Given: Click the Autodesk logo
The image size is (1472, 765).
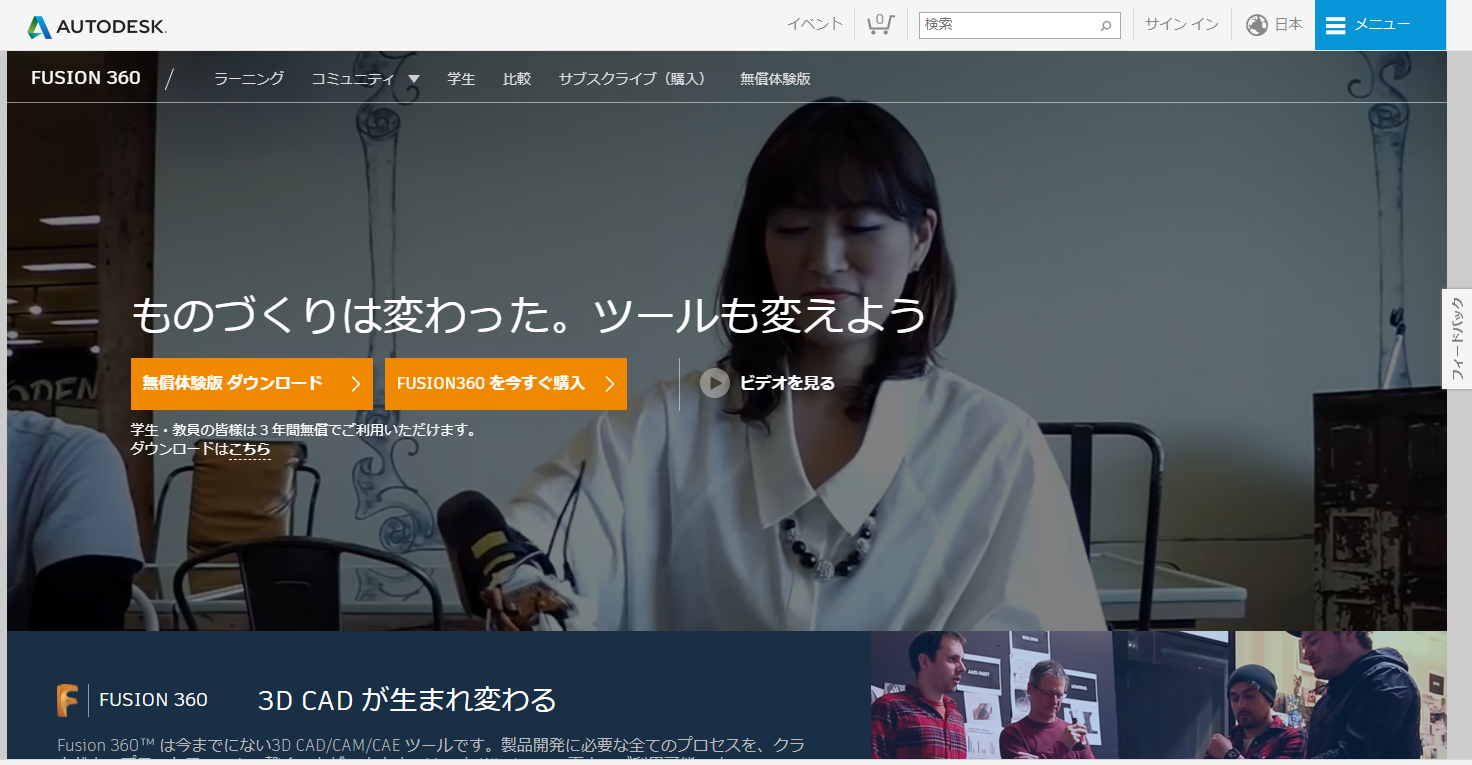Looking at the screenshot, I should tap(96, 26).
